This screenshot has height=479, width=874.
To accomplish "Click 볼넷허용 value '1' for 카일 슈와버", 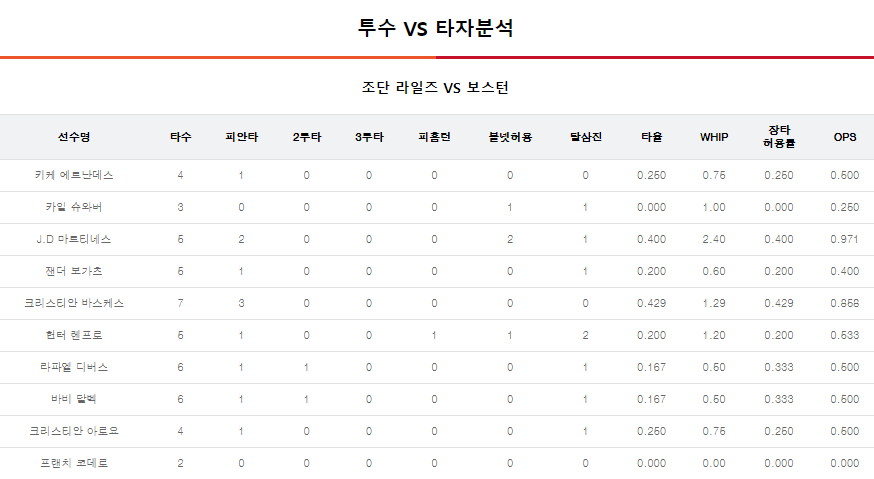I will coord(510,207).
